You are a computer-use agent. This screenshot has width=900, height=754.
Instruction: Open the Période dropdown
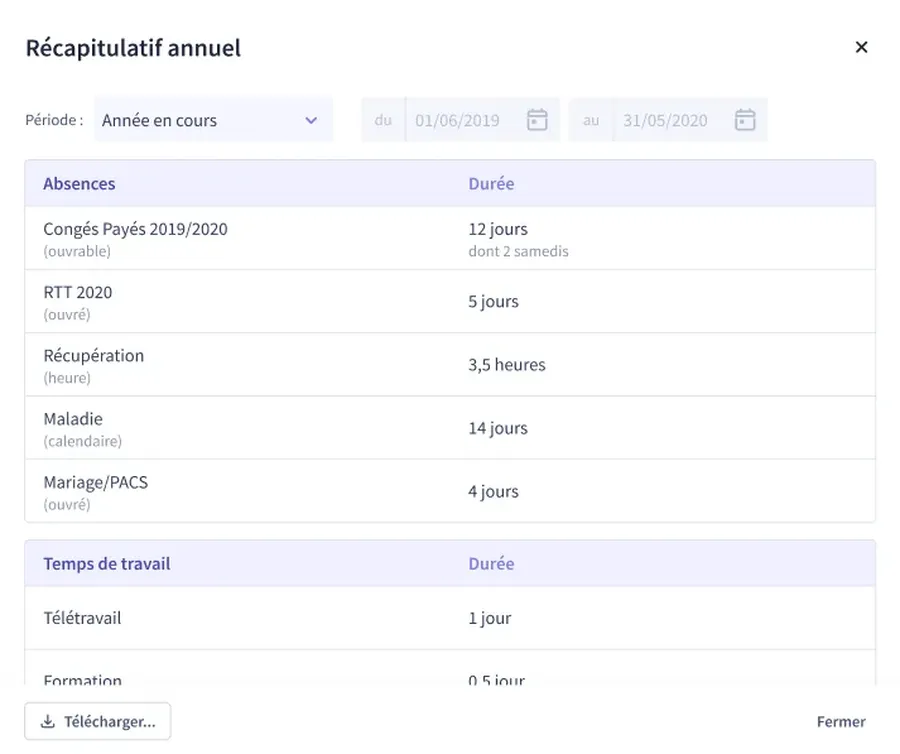212,120
